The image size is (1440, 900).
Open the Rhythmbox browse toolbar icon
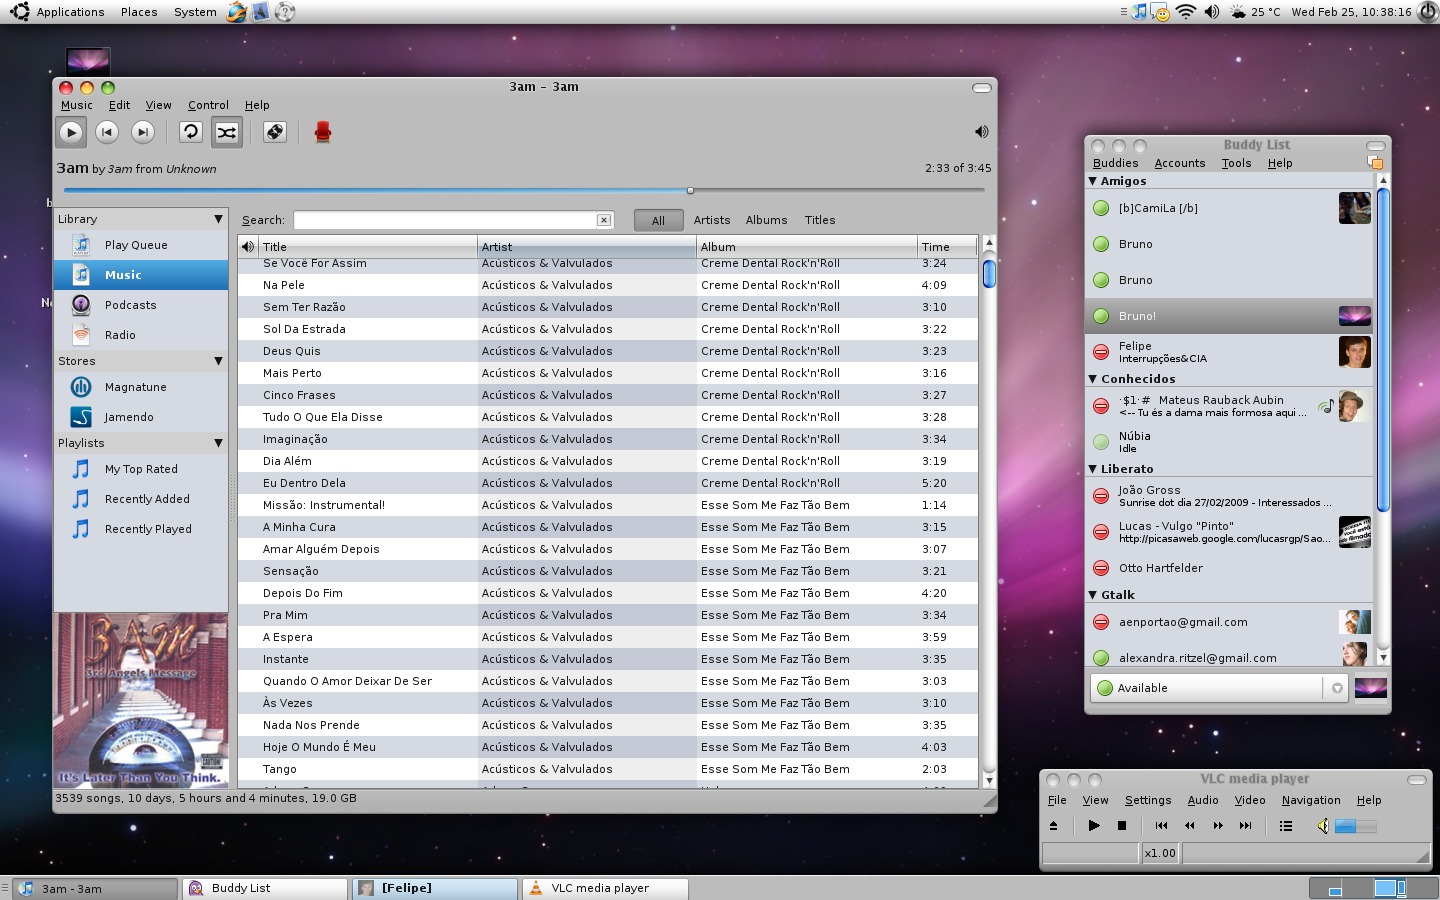[x=275, y=132]
